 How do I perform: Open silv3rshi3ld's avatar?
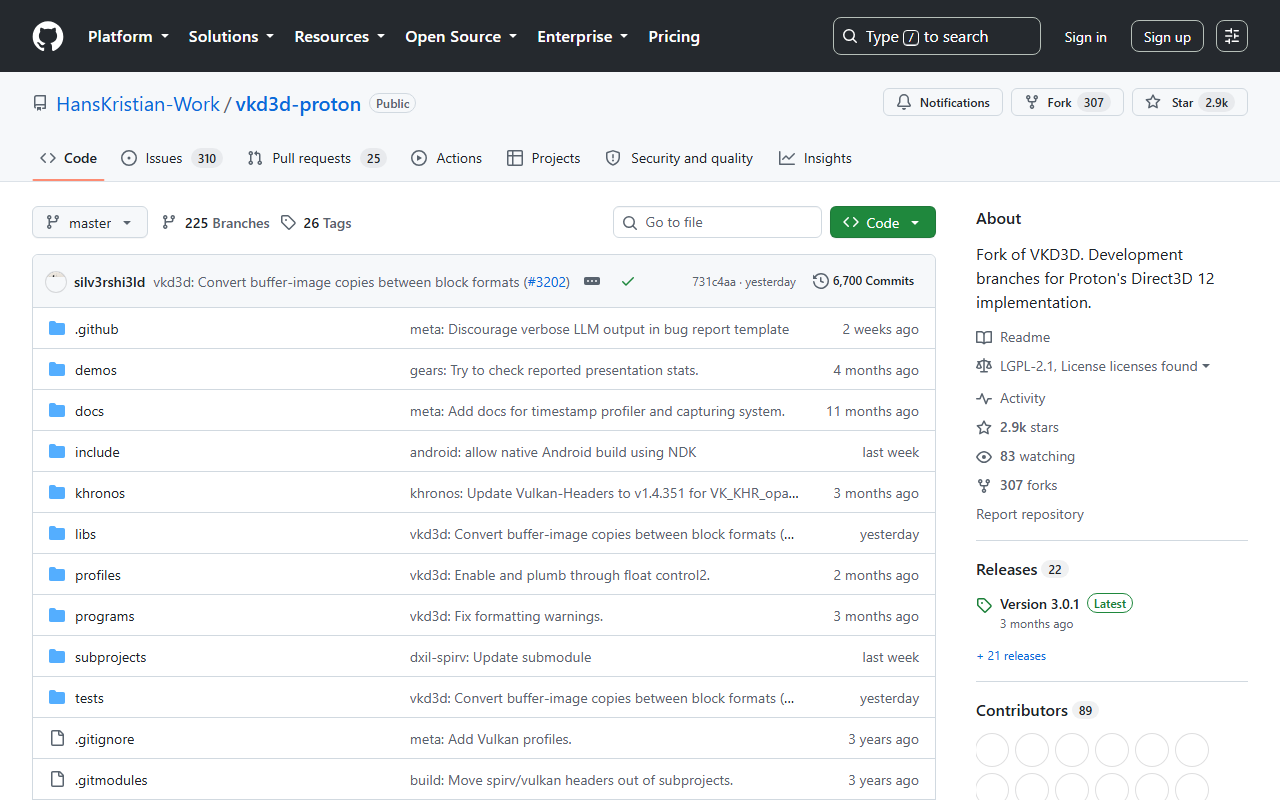click(x=56, y=282)
